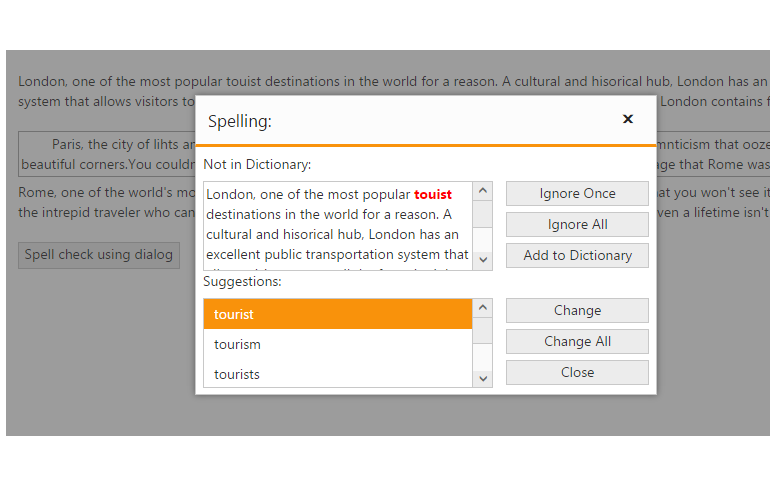Click inside the Not in Dictionary text area

337,235
